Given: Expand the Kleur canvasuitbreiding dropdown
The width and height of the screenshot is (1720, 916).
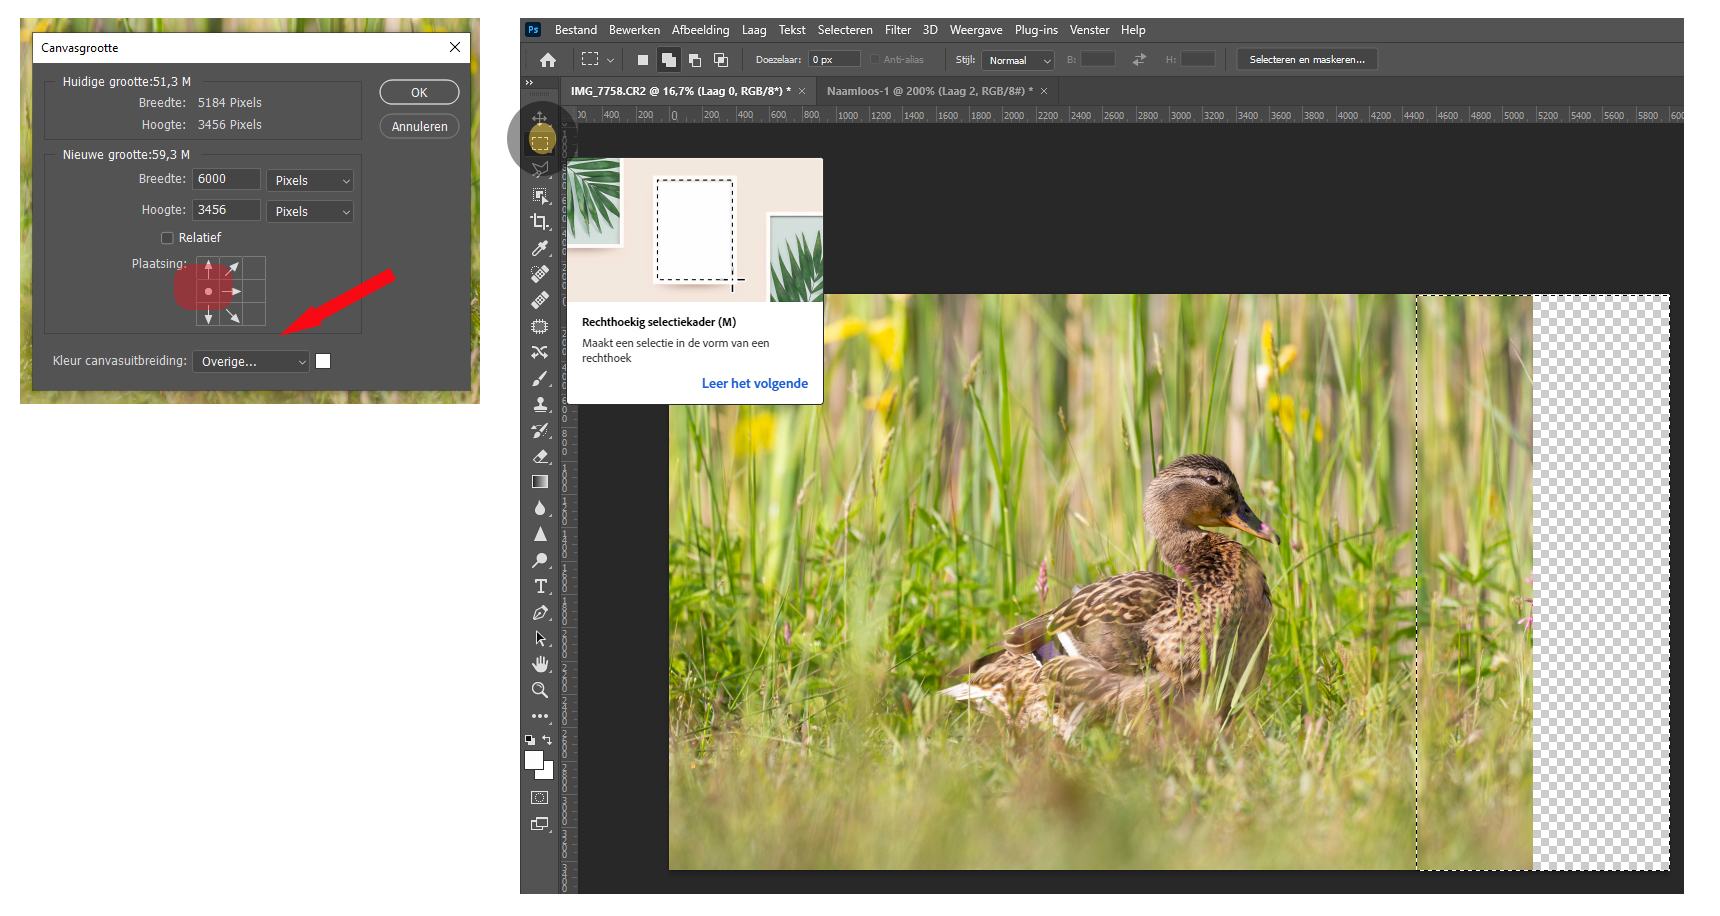Looking at the screenshot, I should click(251, 362).
